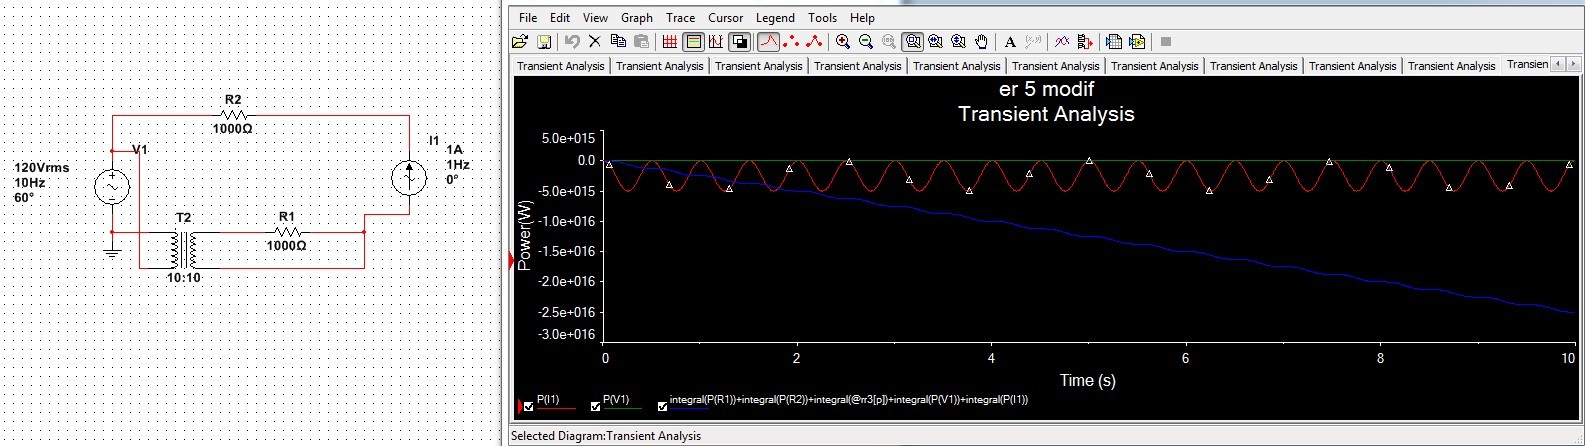Open the View menu

(x=595, y=17)
